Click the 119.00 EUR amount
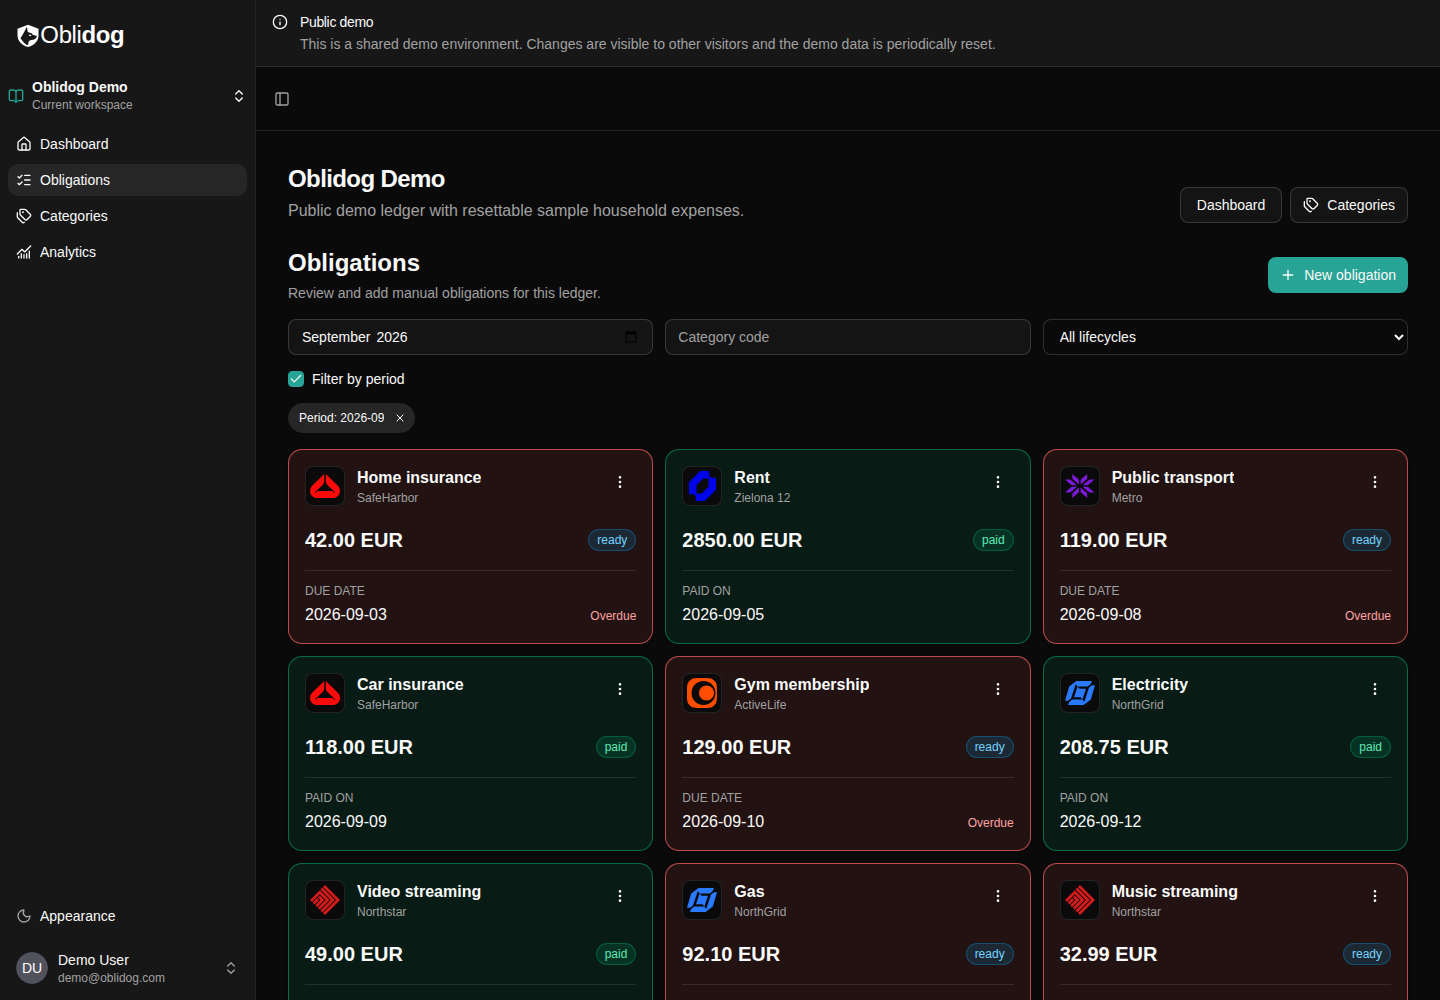 [1113, 540]
